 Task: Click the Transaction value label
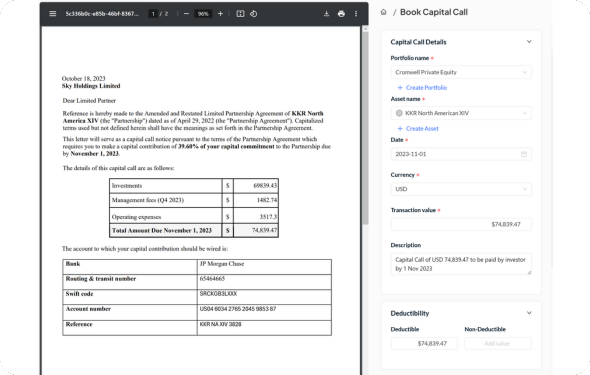pyautogui.click(x=413, y=210)
